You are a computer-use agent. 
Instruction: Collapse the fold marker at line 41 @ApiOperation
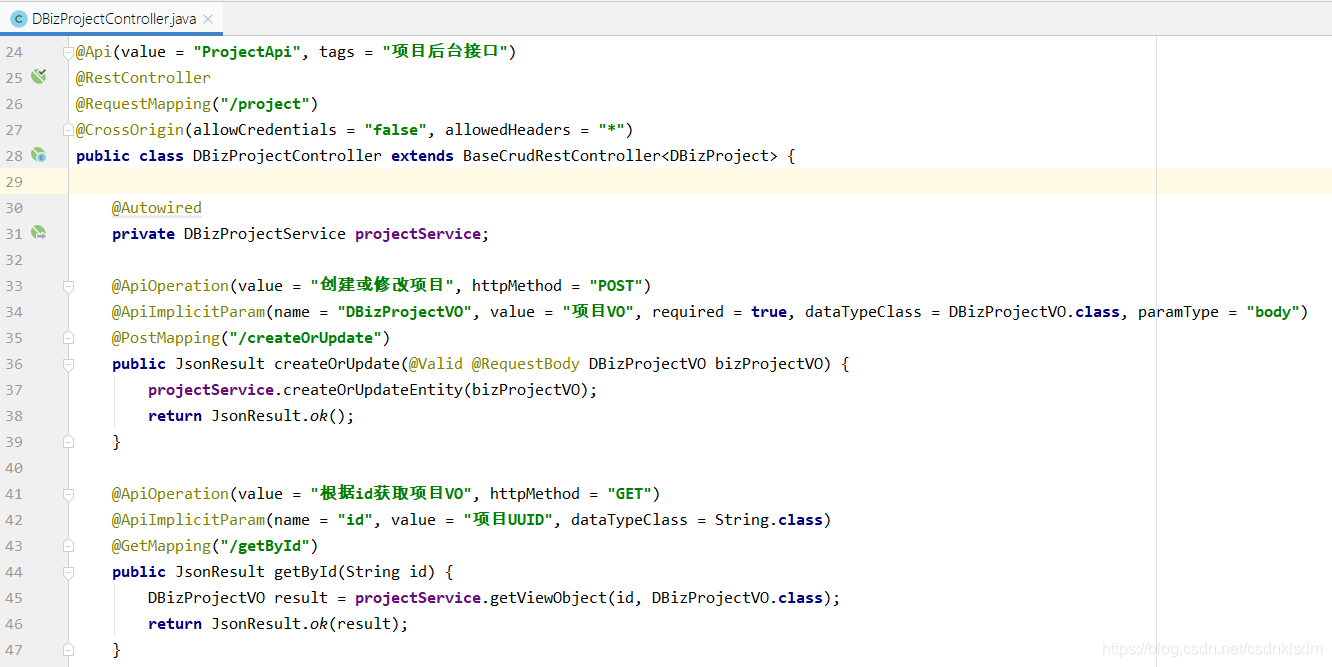point(68,493)
